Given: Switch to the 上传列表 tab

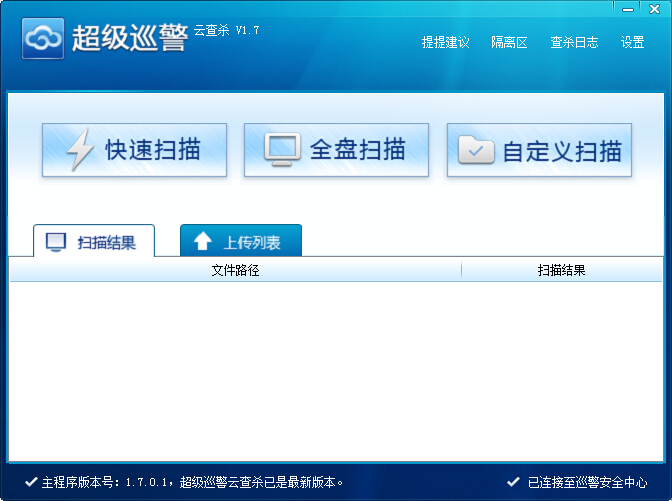Looking at the screenshot, I should click(x=241, y=241).
